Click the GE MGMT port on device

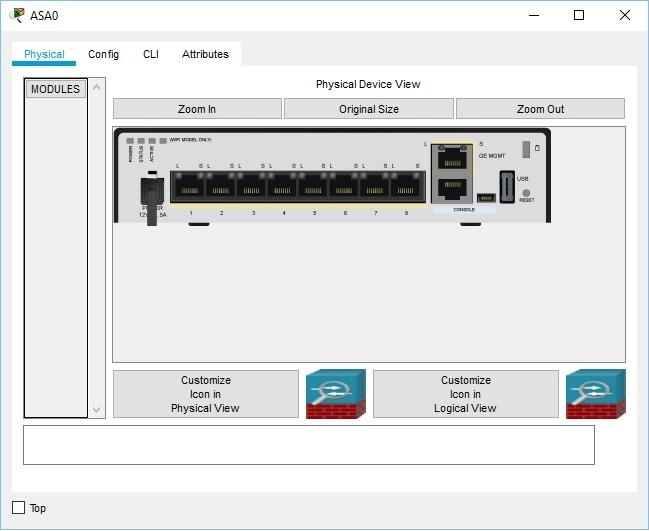click(x=452, y=159)
